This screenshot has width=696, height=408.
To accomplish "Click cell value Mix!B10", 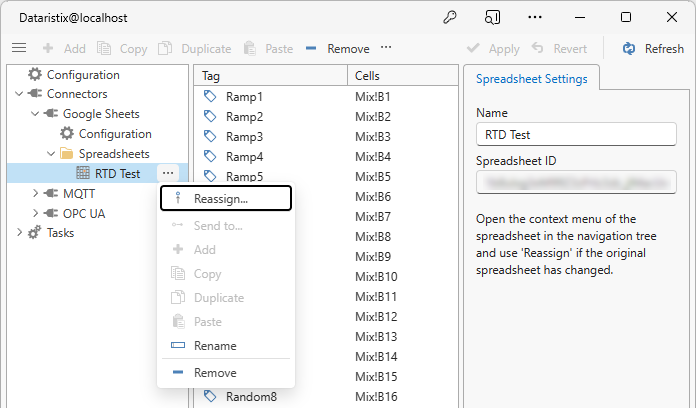I will (x=376, y=276).
